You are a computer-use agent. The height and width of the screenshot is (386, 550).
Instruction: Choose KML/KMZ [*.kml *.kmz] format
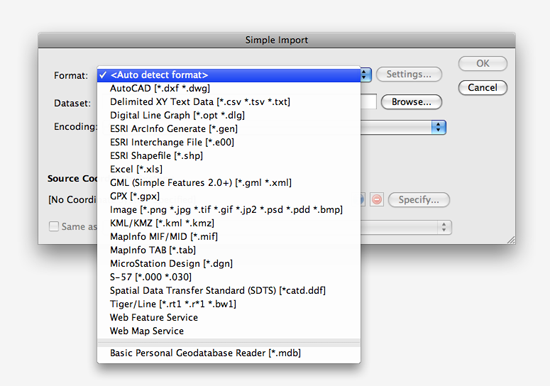(x=229, y=223)
